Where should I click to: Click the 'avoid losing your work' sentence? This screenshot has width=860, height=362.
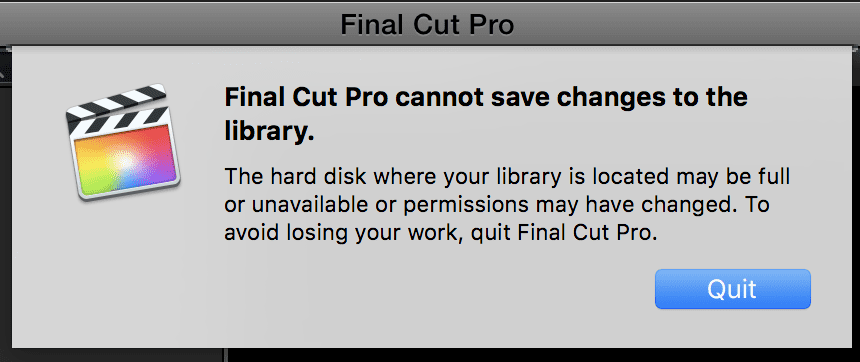click(x=440, y=234)
